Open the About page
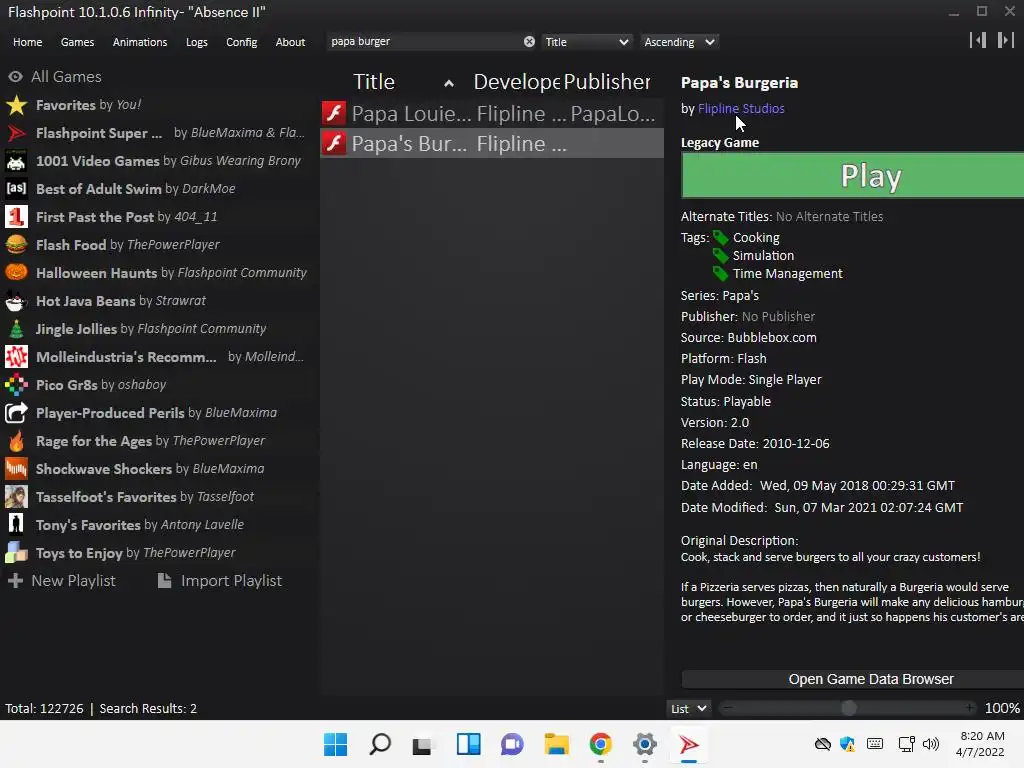The height and width of the screenshot is (768, 1024). 290,42
